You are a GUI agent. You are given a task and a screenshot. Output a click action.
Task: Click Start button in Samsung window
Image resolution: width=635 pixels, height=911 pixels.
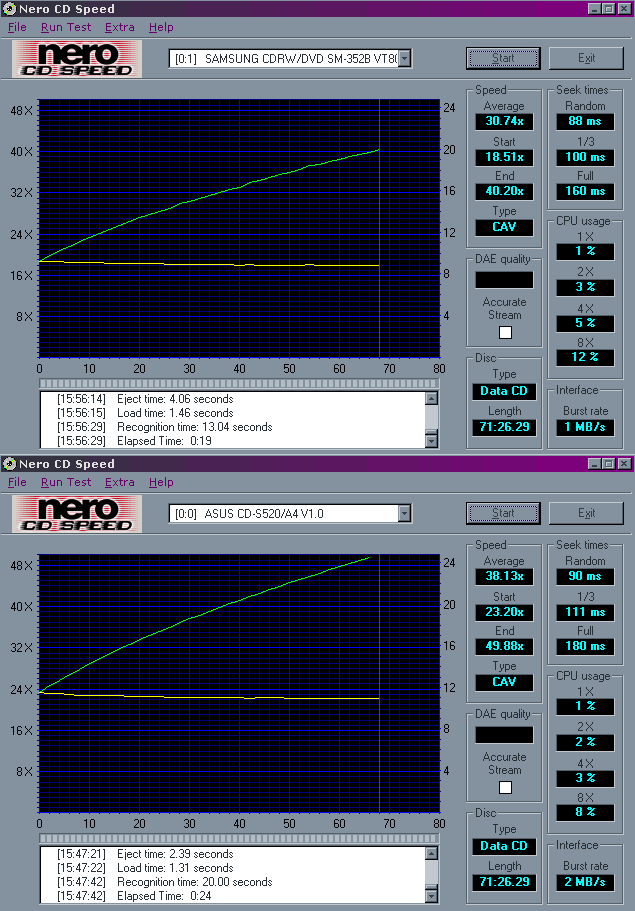(503, 58)
